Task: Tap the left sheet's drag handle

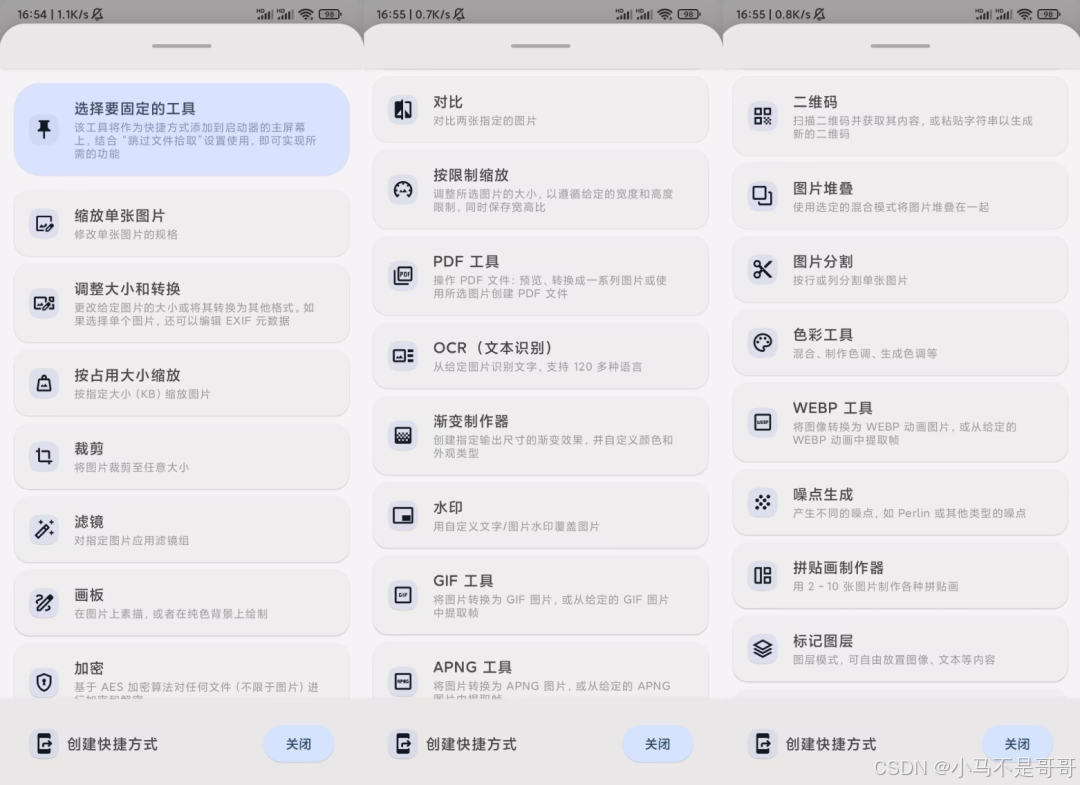Action: (x=181, y=46)
